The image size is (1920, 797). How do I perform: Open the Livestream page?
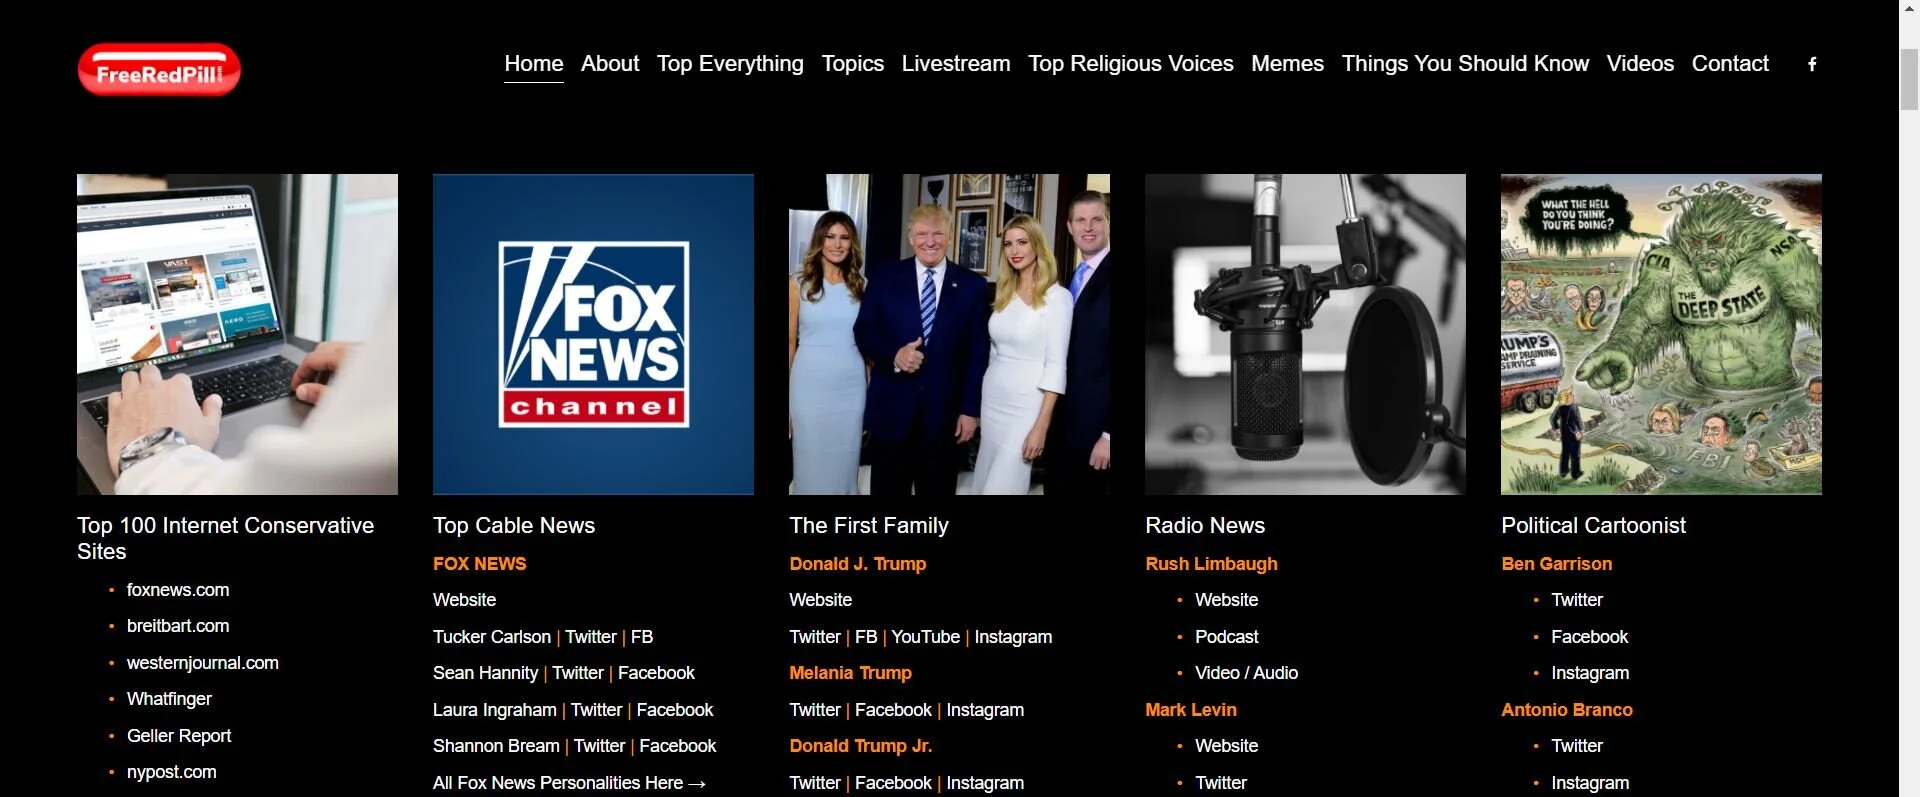pos(956,64)
